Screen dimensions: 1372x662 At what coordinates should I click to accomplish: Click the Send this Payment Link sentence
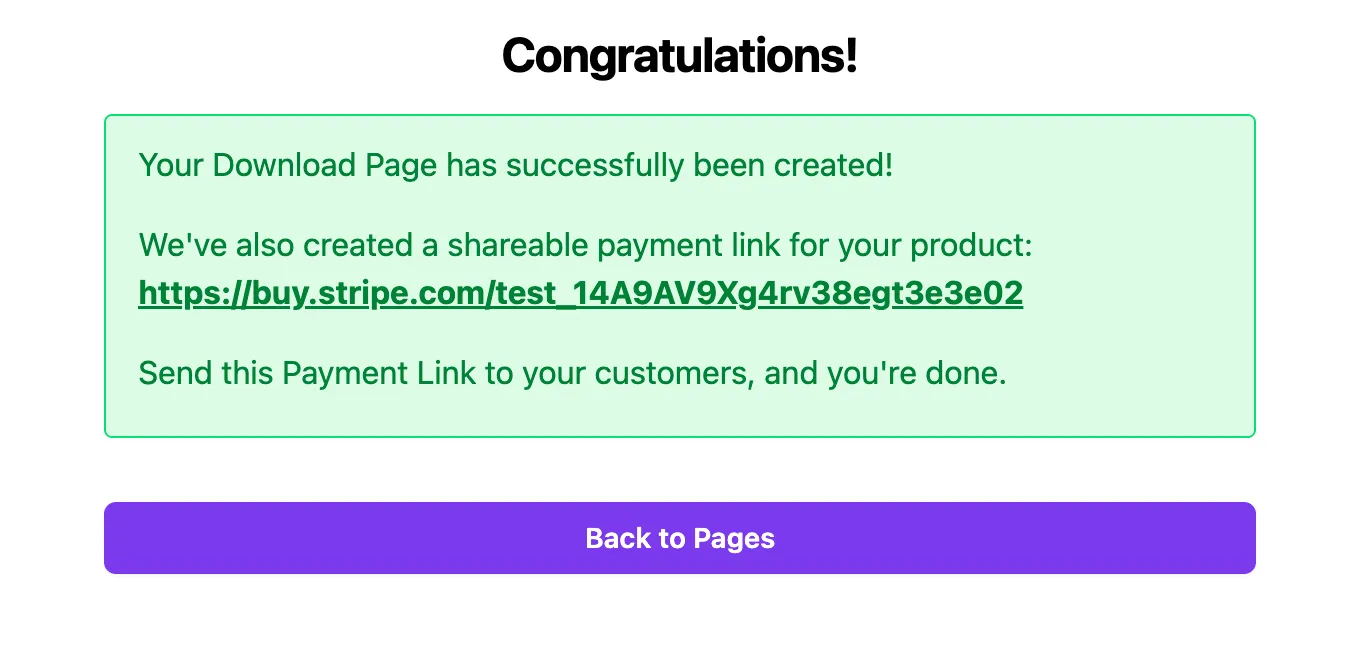click(x=572, y=373)
